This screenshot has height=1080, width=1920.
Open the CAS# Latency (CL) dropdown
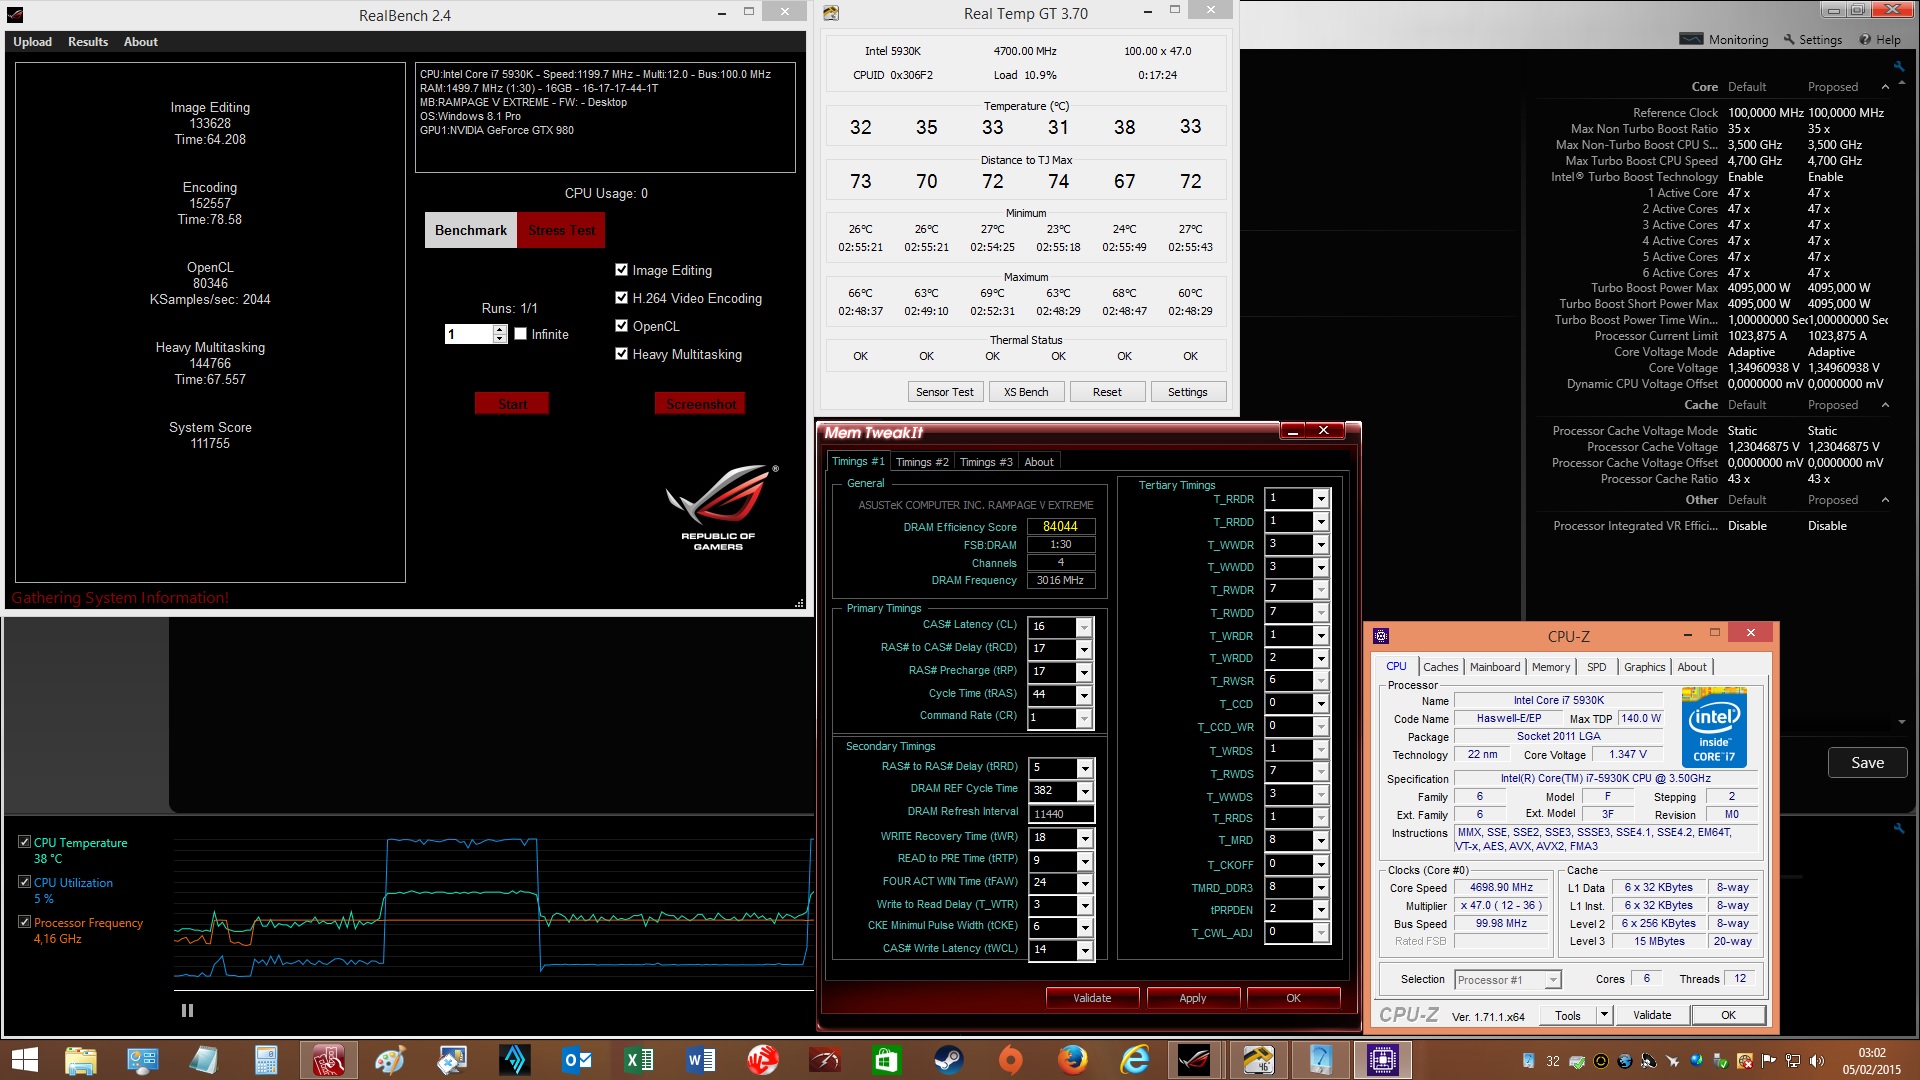coord(1084,627)
